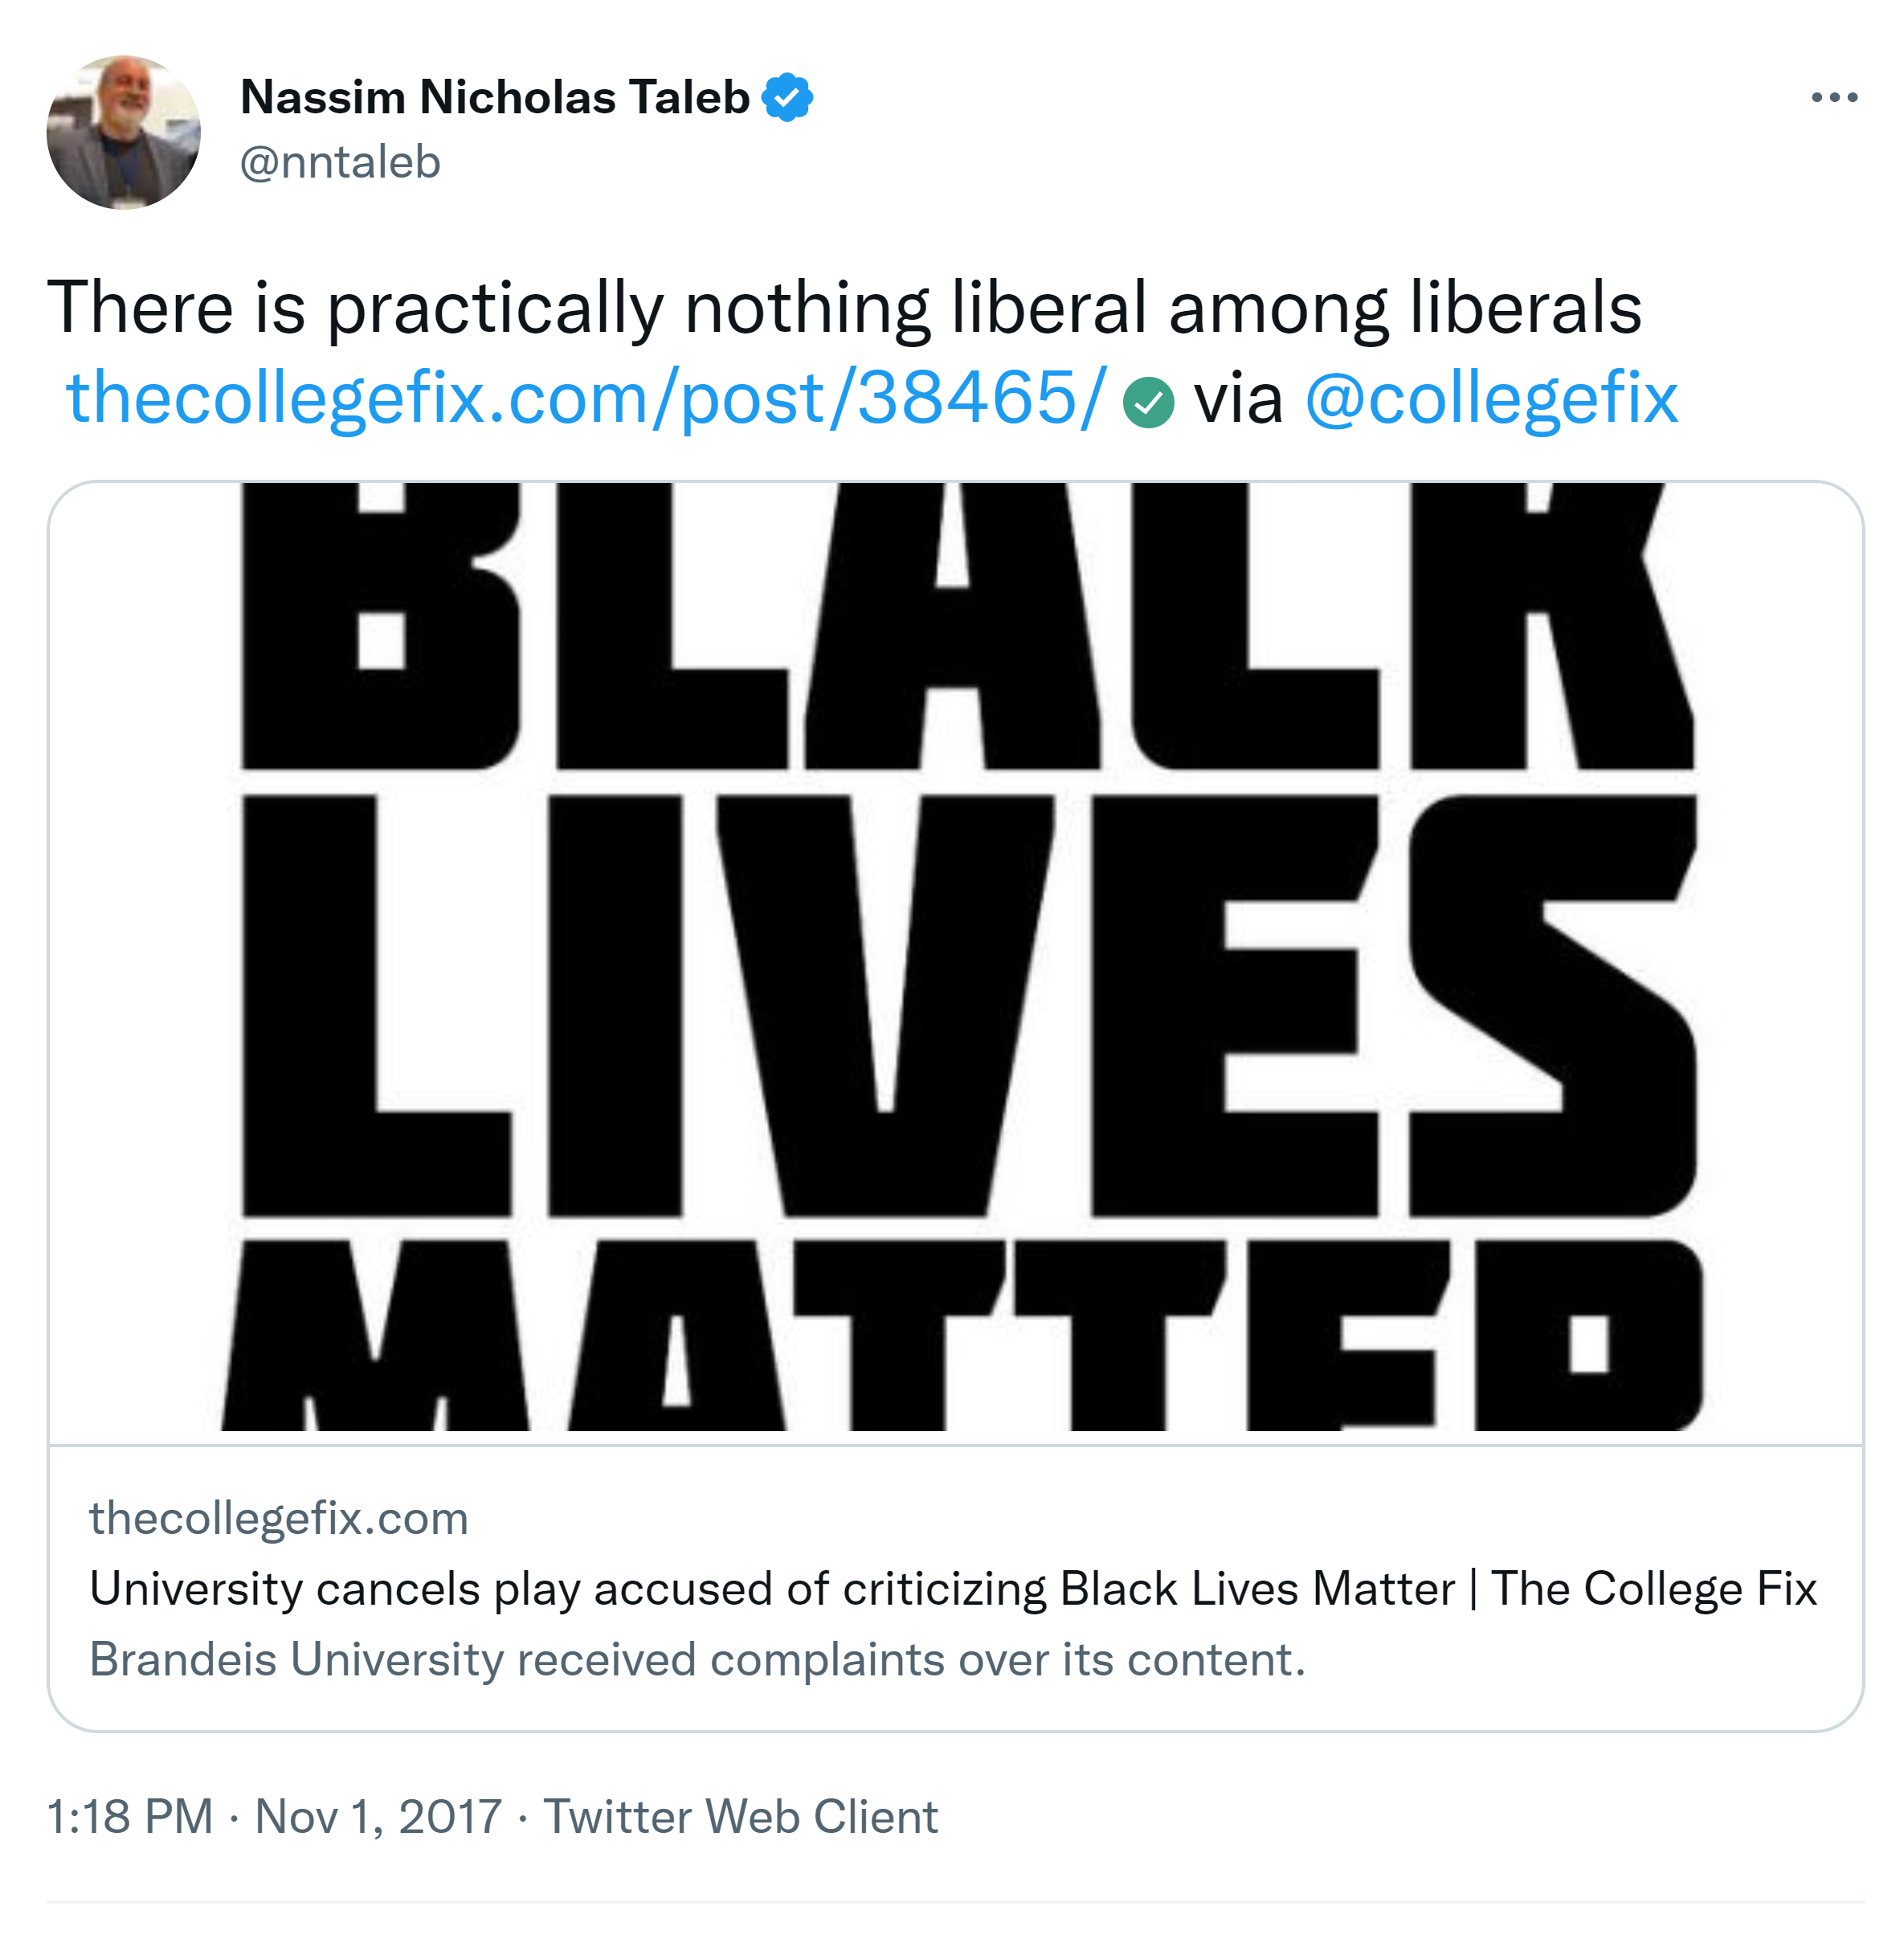Click the word 'via' in the tweet
The height and width of the screenshot is (1939, 1904).
pos(1238,398)
